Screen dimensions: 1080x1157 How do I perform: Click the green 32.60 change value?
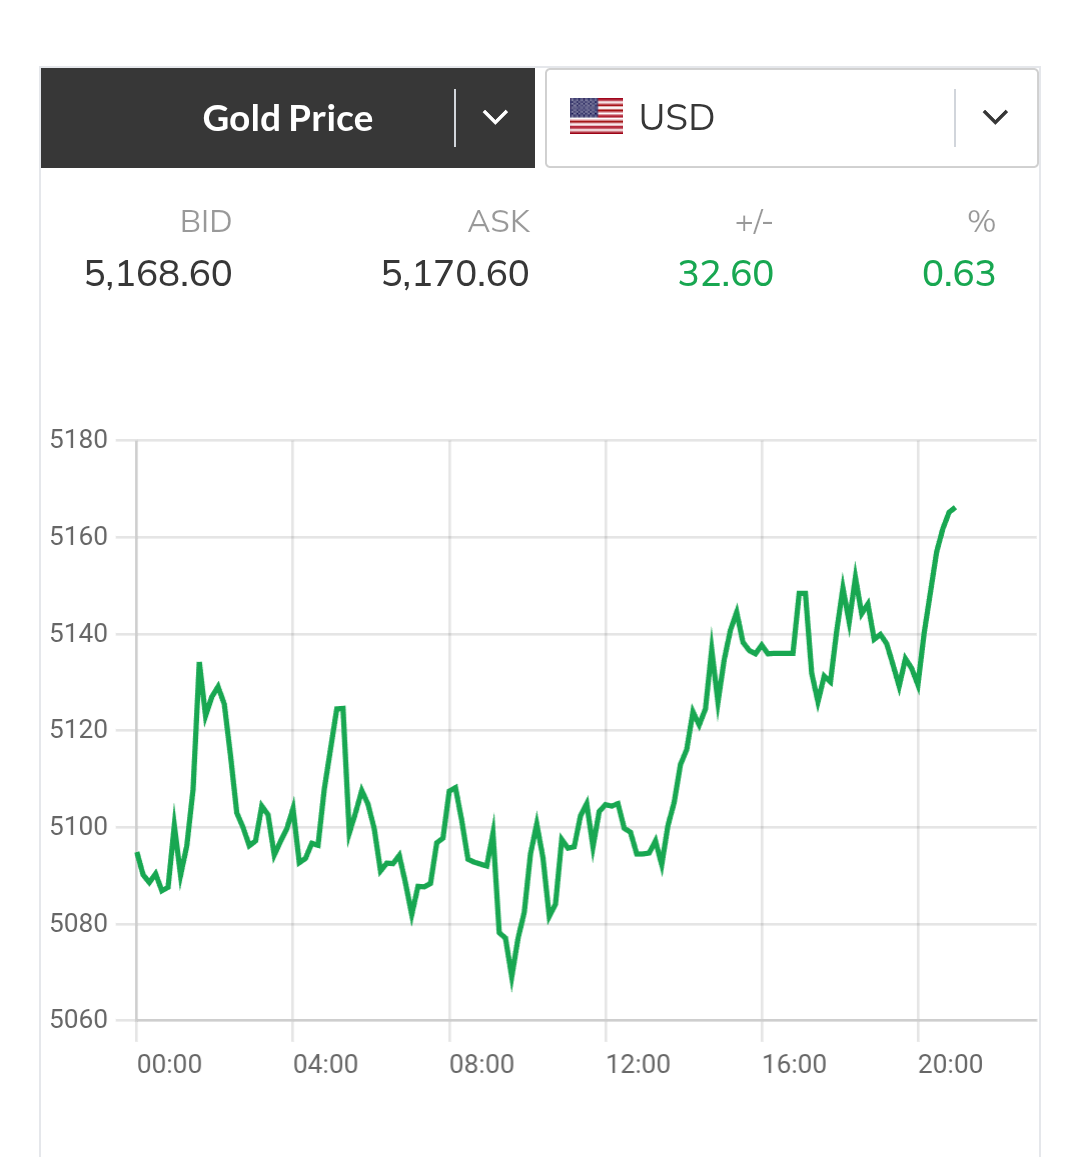726,273
